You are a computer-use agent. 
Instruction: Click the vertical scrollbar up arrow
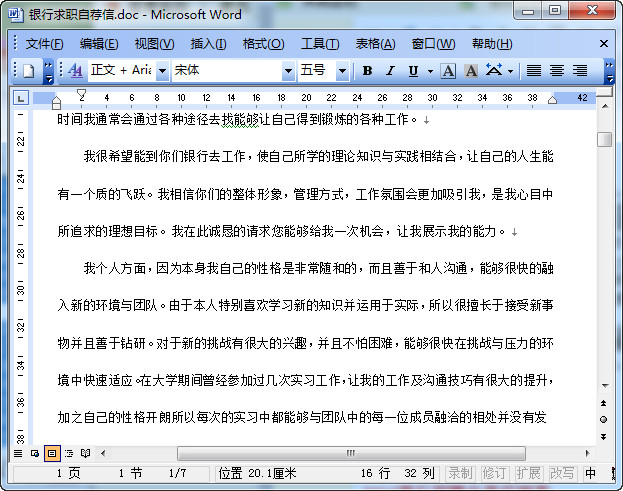pyautogui.click(x=605, y=106)
